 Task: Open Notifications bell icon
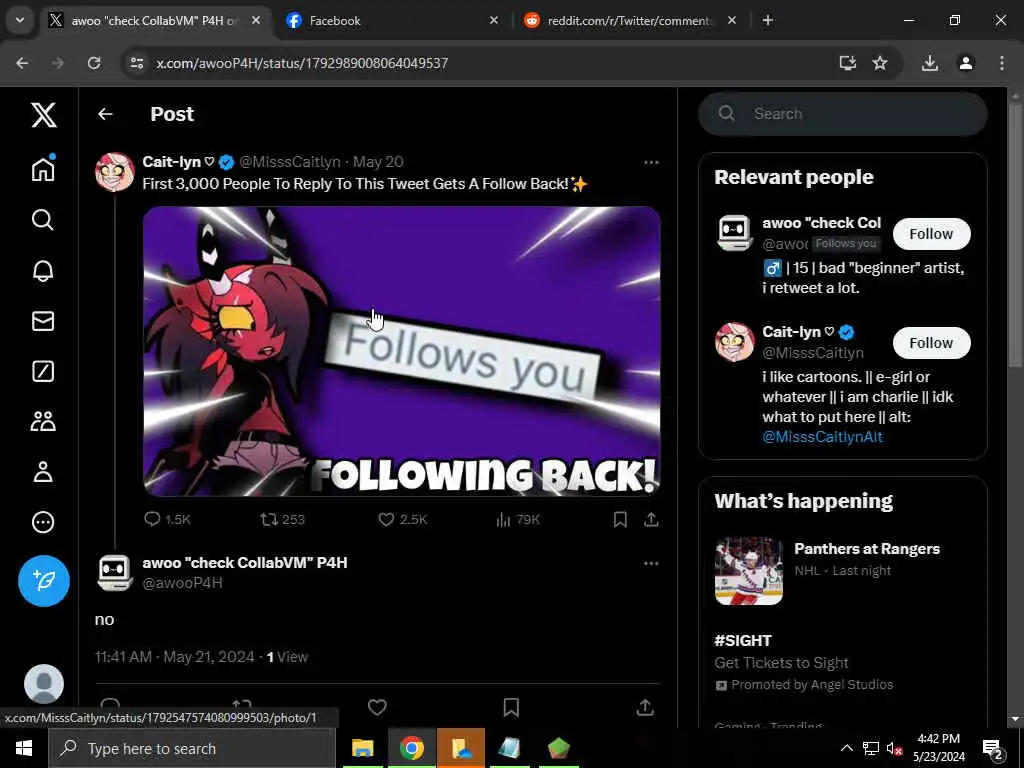click(43, 270)
